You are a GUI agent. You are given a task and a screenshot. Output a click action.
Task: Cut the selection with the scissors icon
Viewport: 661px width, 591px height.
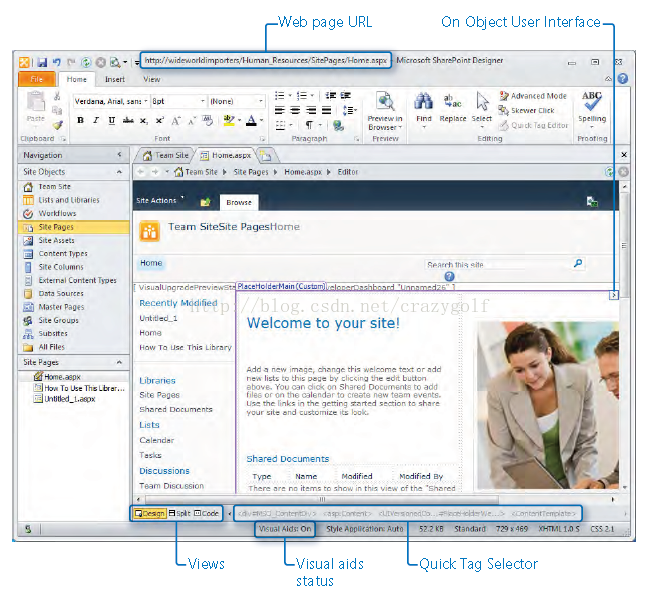(x=57, y=97)
